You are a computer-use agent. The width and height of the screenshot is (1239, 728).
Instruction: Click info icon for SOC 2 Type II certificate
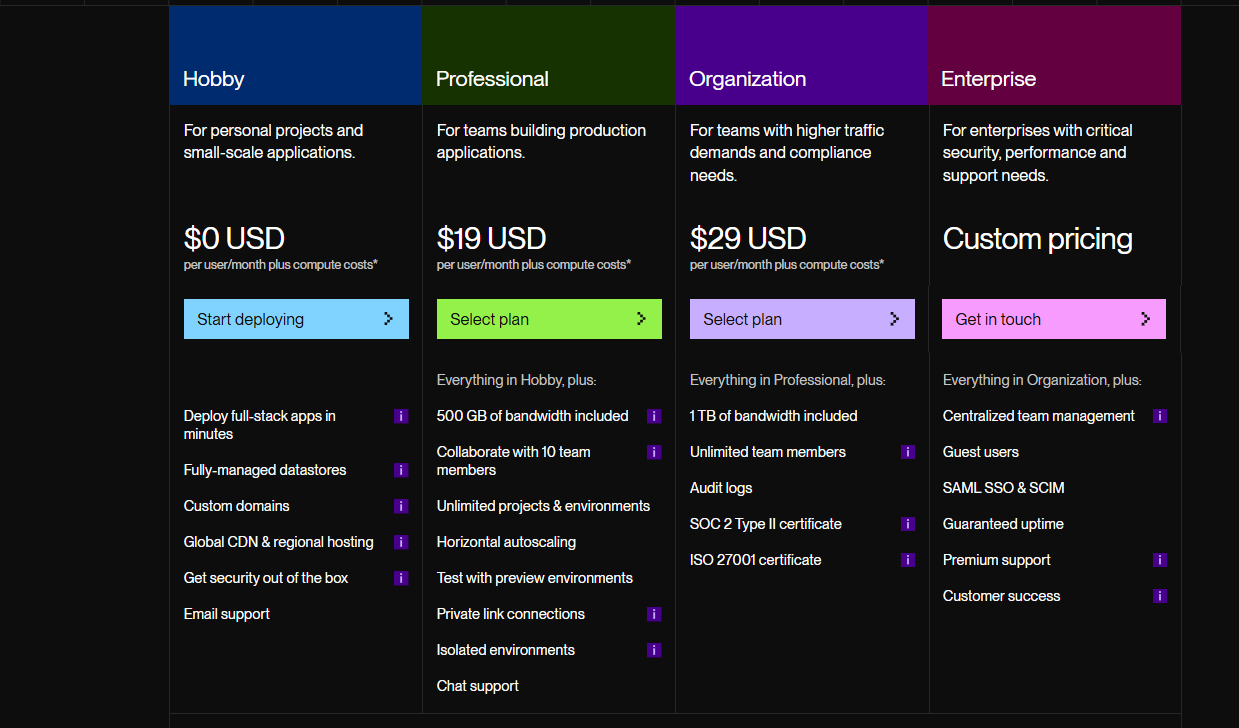coord(907,524)
